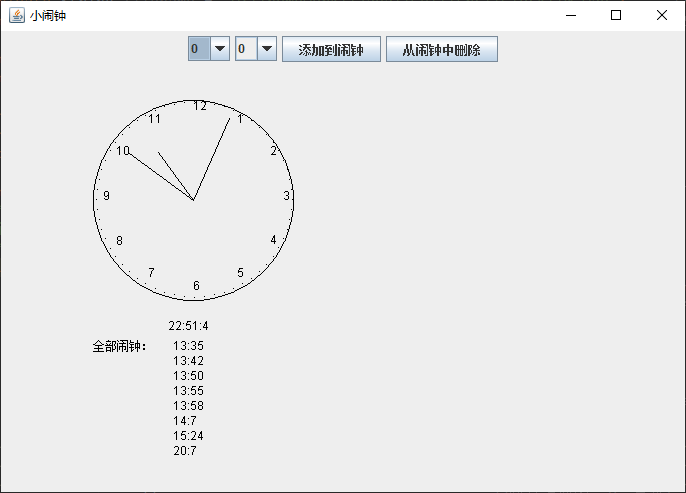Open the minute dropdown arrow
Image resolution: width=686 pixels, height=493 pixels.
pyautogui.click(x=267, y=49)
